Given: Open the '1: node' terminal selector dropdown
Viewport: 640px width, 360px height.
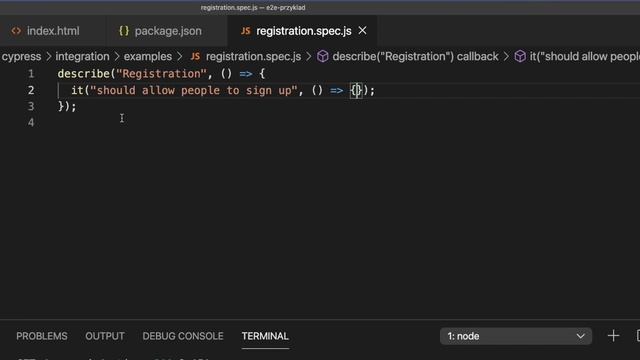Looking at the screenshot, I should [x=516, y=336].
